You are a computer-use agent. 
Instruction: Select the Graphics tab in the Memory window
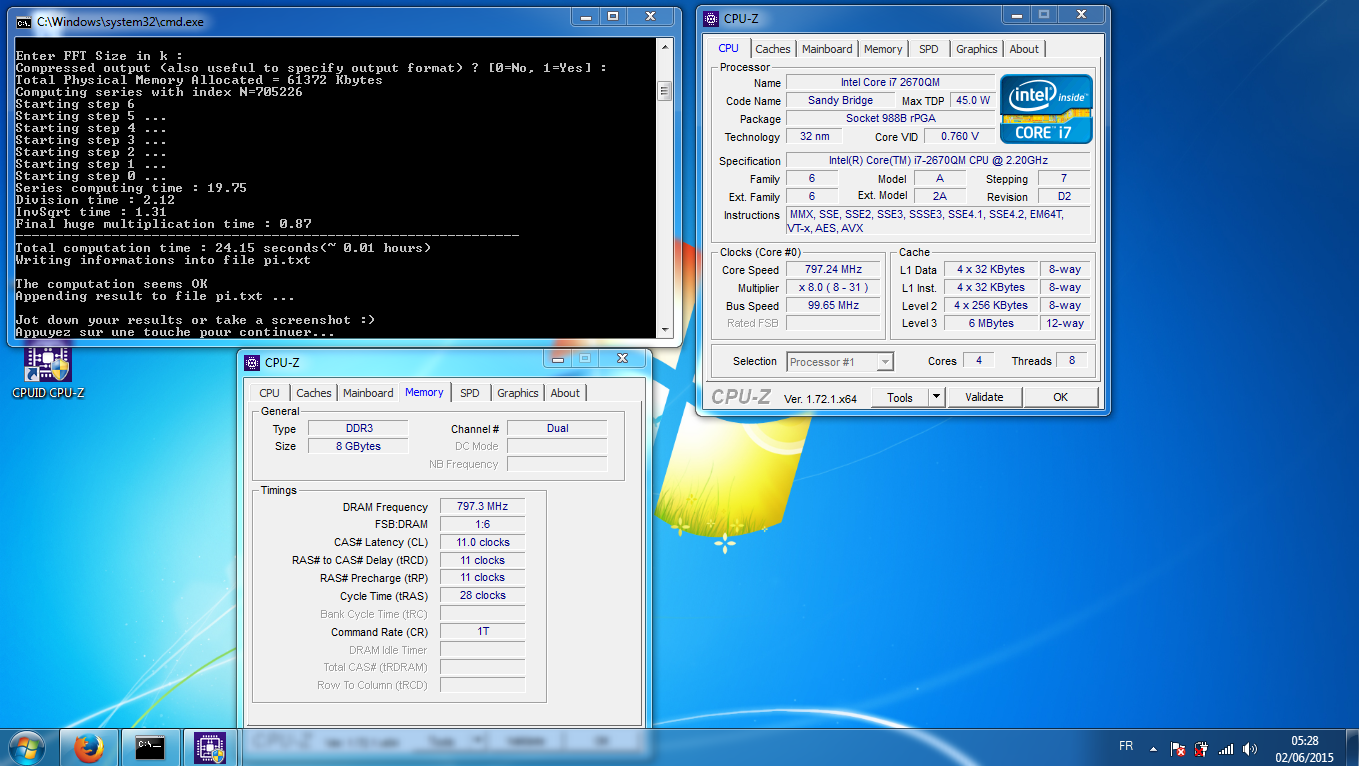coord(518,393)
